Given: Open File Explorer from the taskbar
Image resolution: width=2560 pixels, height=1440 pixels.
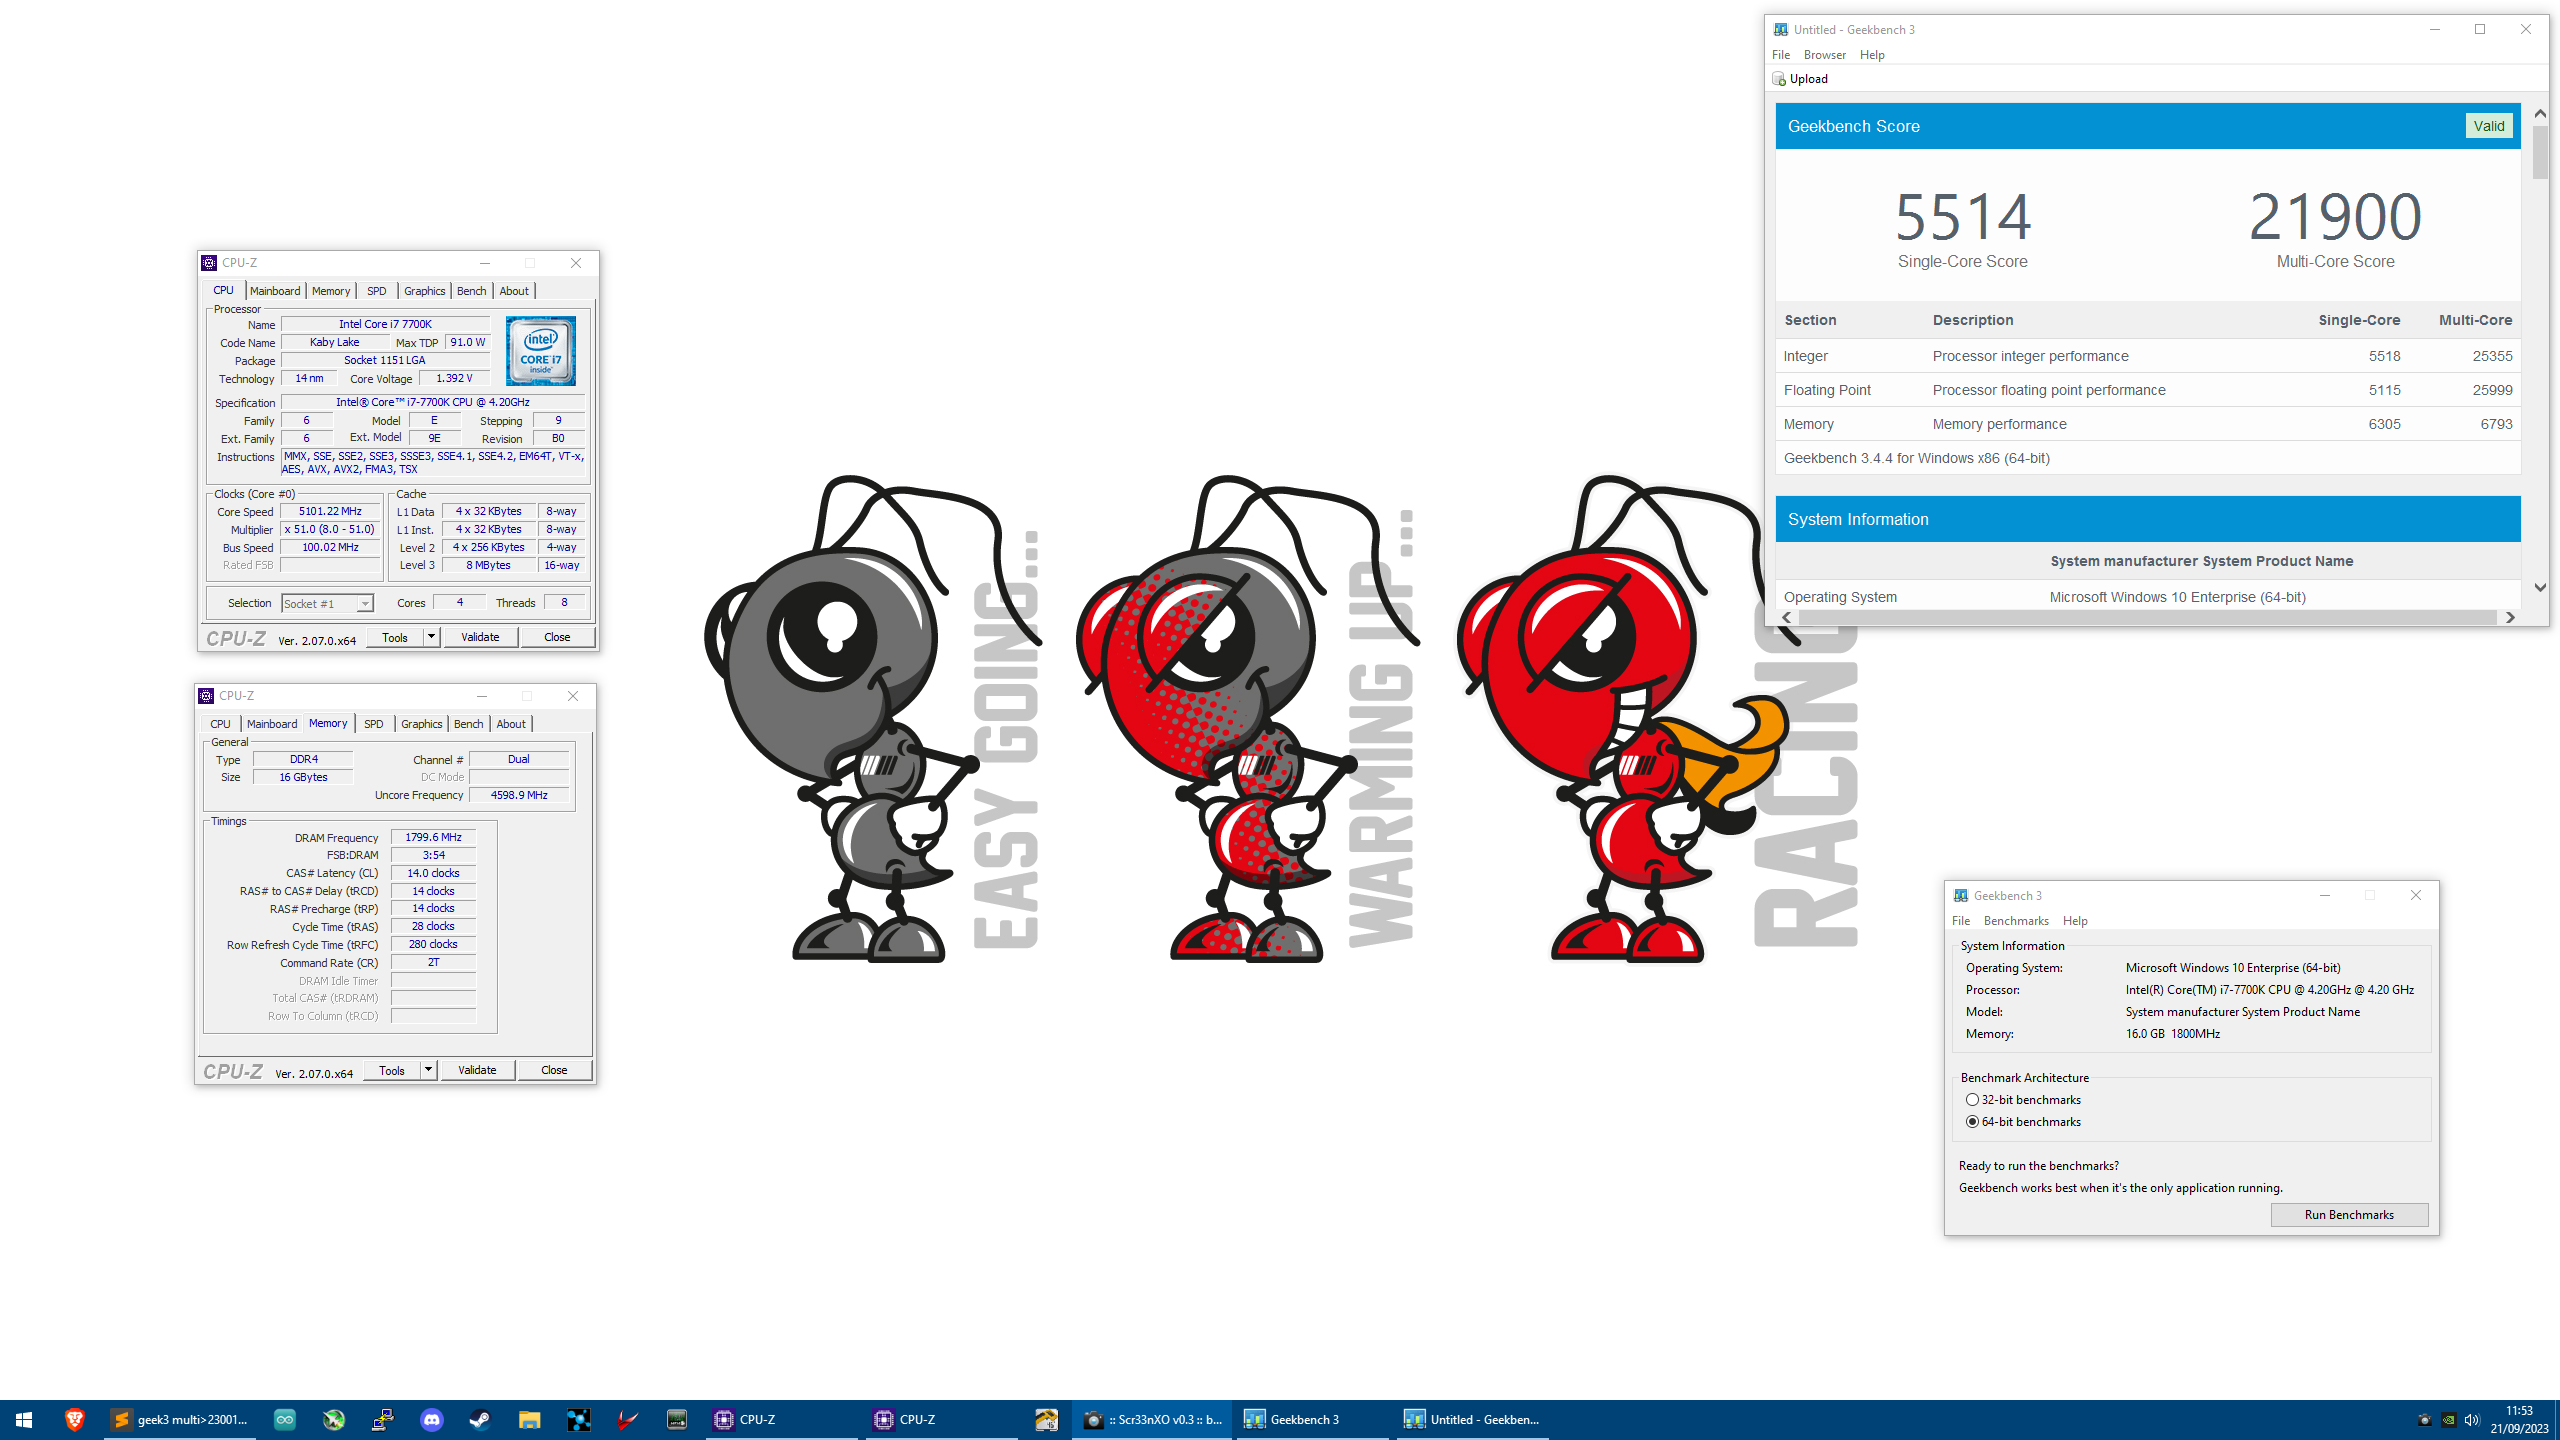Looking at the screenshot, I should click(x=529, y=1419).
